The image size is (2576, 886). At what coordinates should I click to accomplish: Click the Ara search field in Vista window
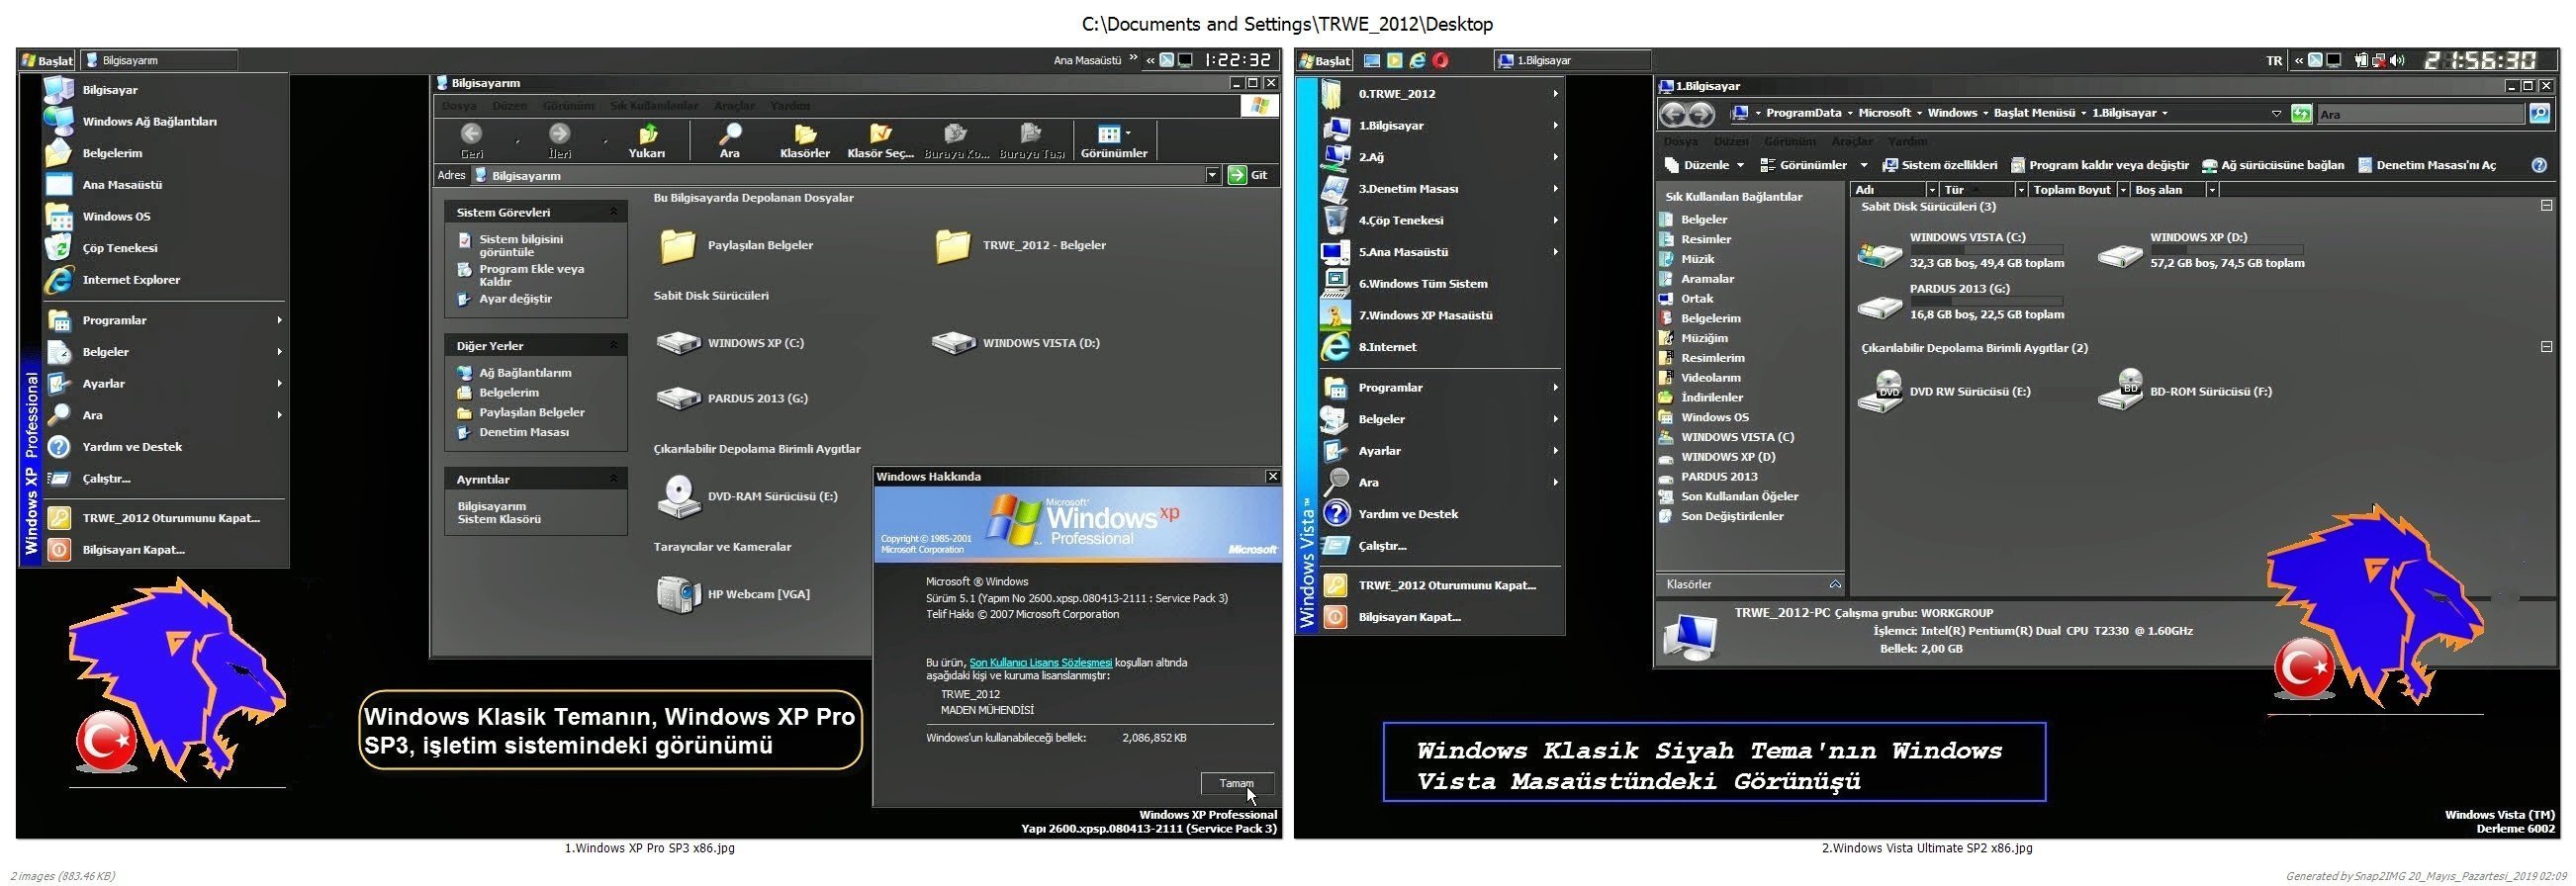pos(2420,114)
